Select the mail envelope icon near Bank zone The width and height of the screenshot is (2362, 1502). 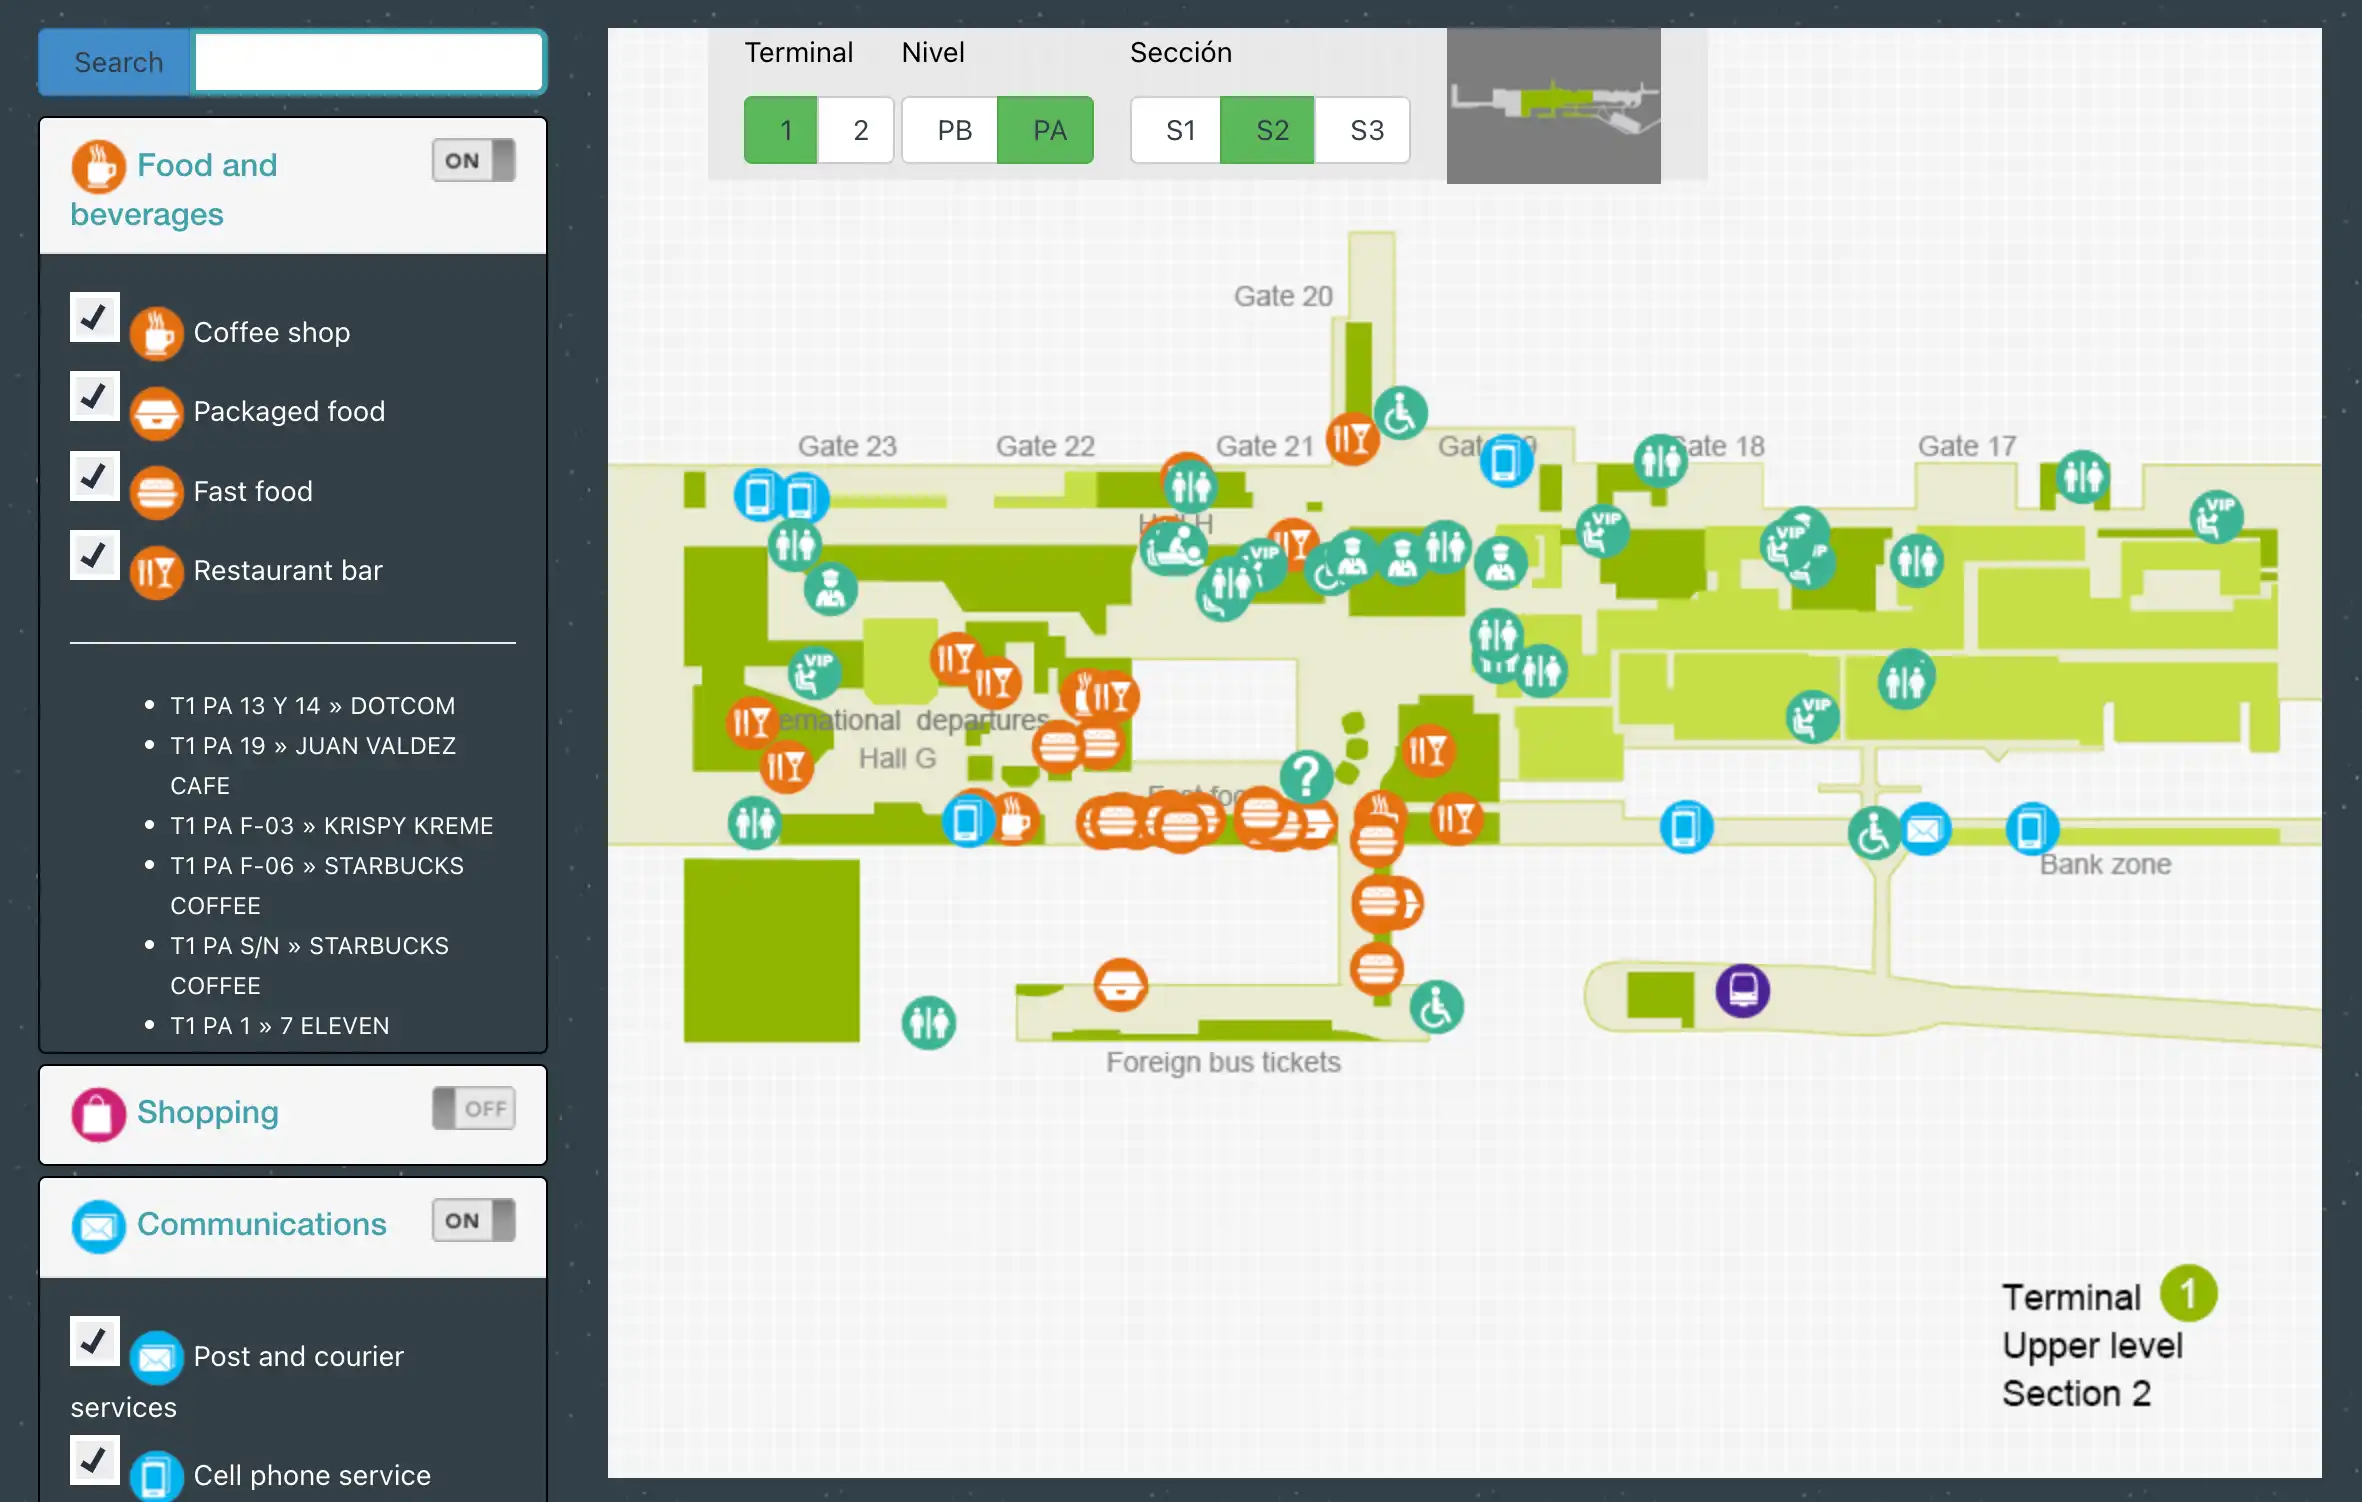(x=1925, y=830)
